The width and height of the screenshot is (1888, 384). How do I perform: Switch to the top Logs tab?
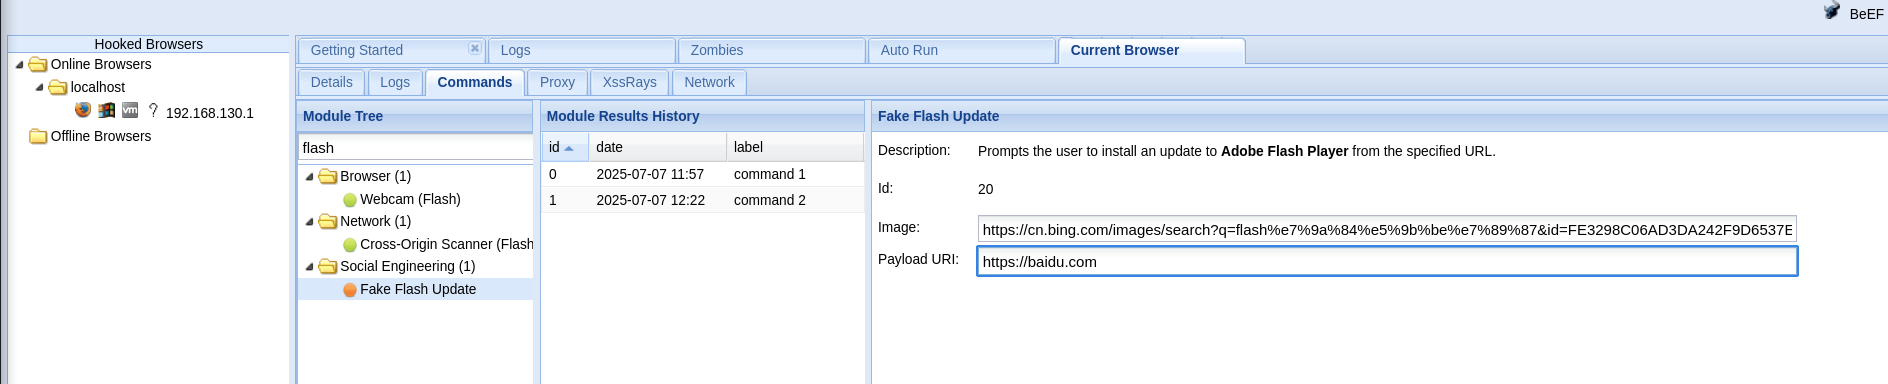tap(582, 50)
